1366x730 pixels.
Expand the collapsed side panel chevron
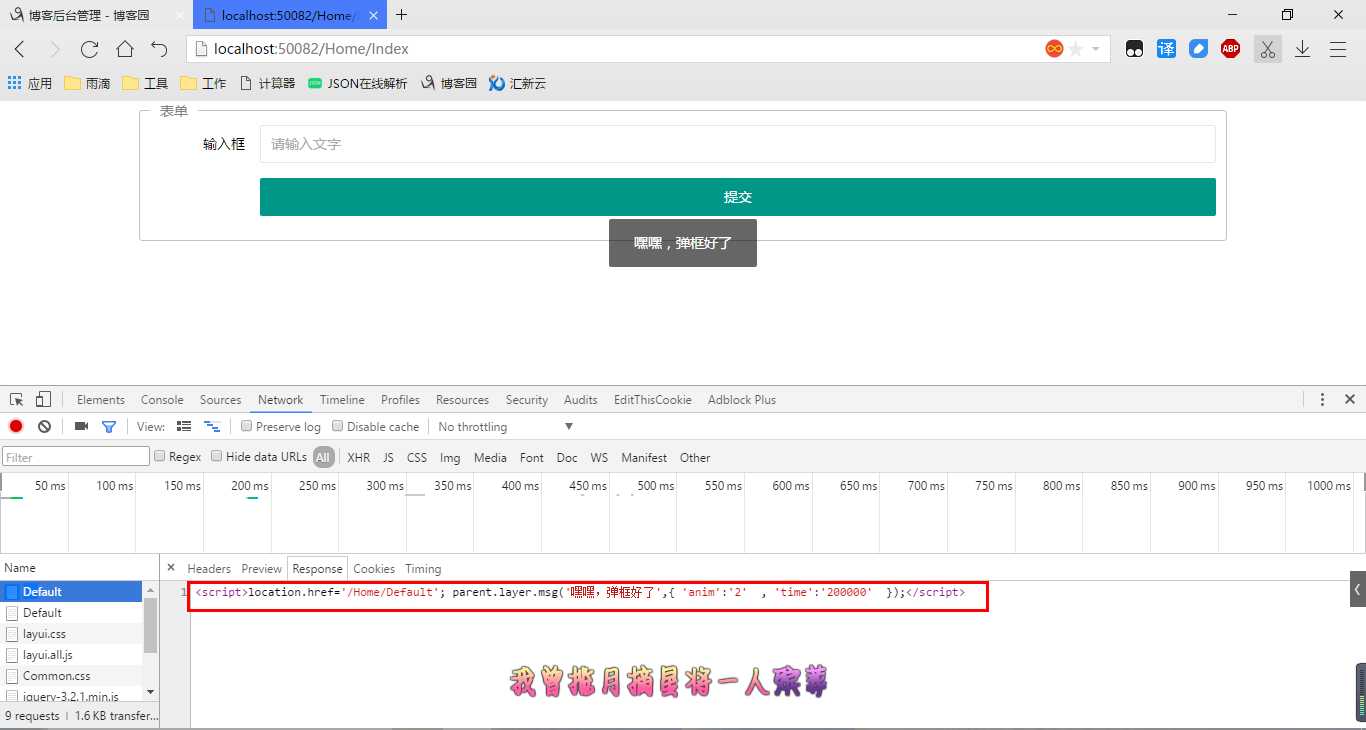click(x=1357, y=590)
